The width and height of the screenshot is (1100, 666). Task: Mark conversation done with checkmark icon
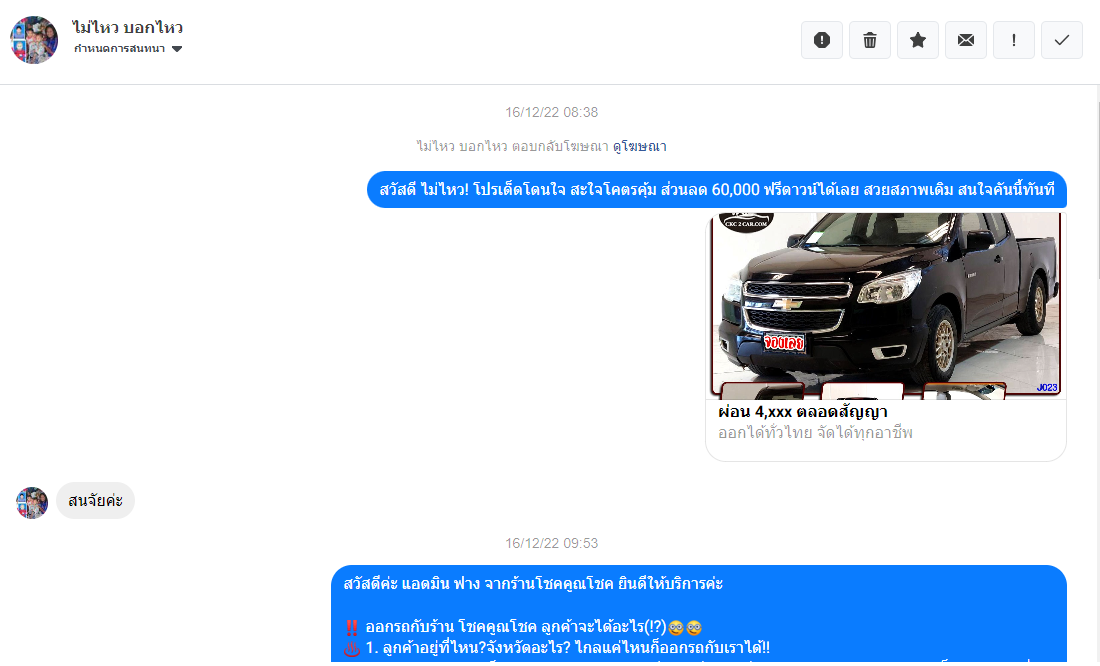pos(1062,40)
